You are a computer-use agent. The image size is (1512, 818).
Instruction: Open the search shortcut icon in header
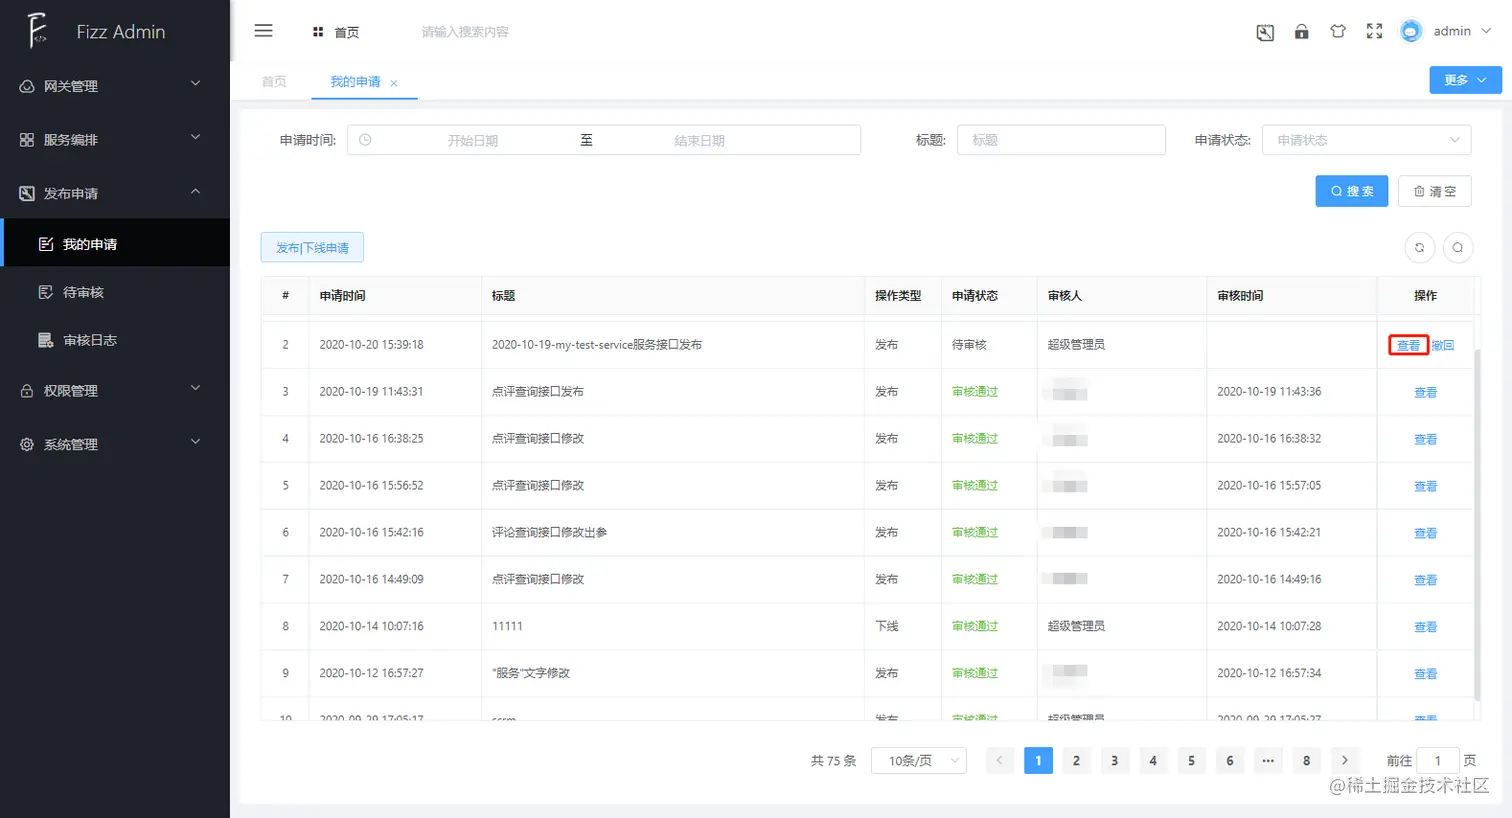(x=1265, y=32)
